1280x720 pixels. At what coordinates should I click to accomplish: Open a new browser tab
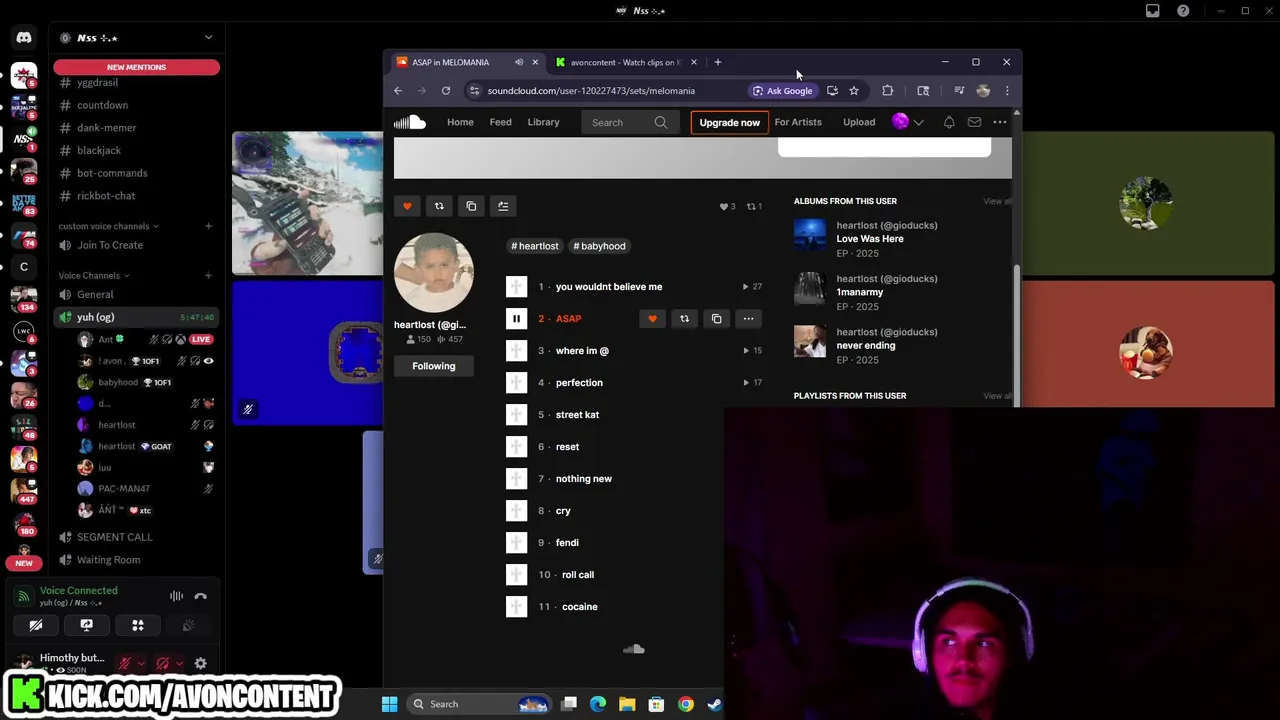[x=717, y=62]
